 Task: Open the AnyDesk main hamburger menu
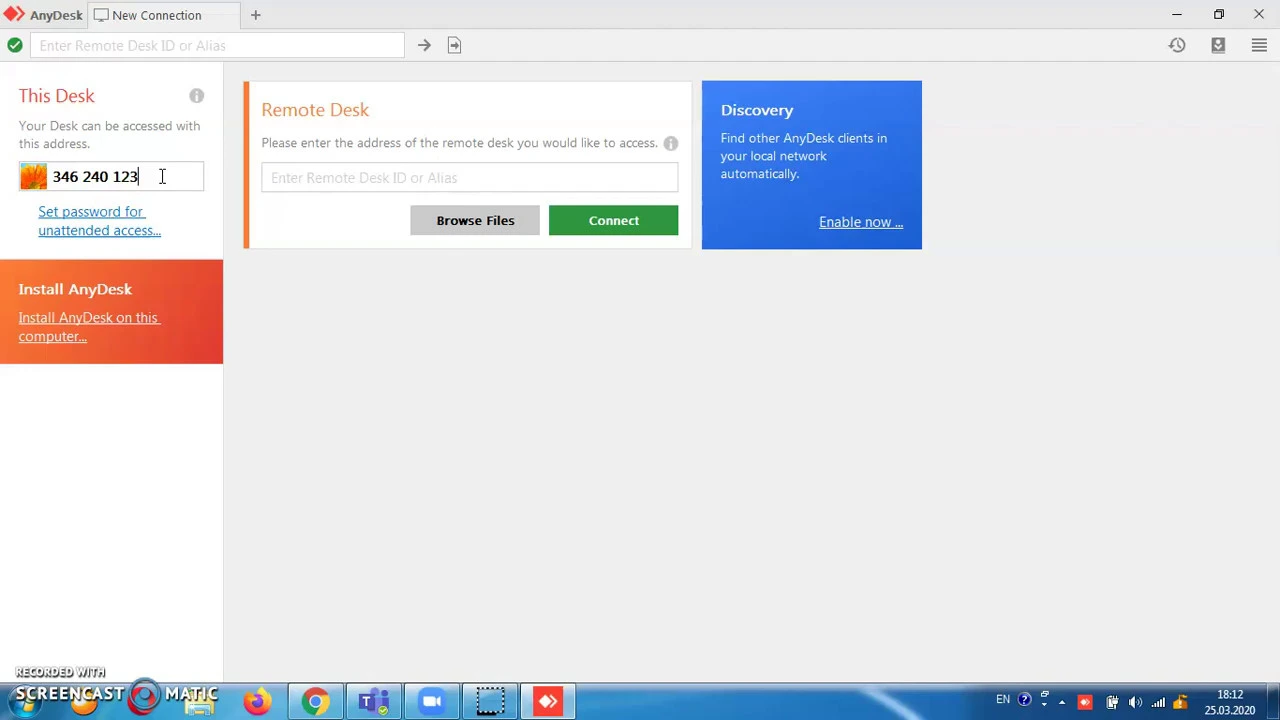[1259, 45]
